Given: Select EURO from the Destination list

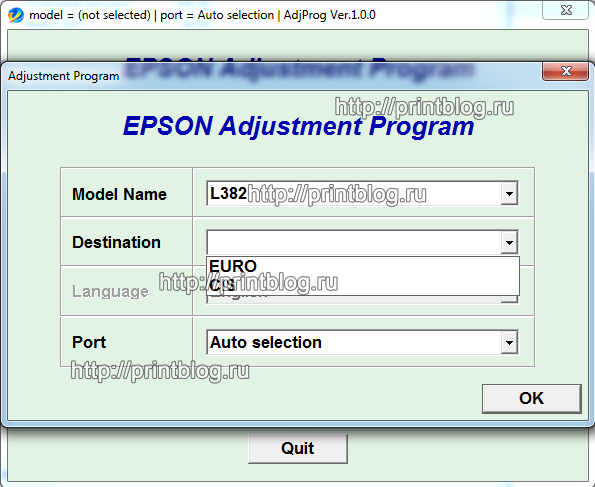Looking at the screenshot, I should point(363,266).
